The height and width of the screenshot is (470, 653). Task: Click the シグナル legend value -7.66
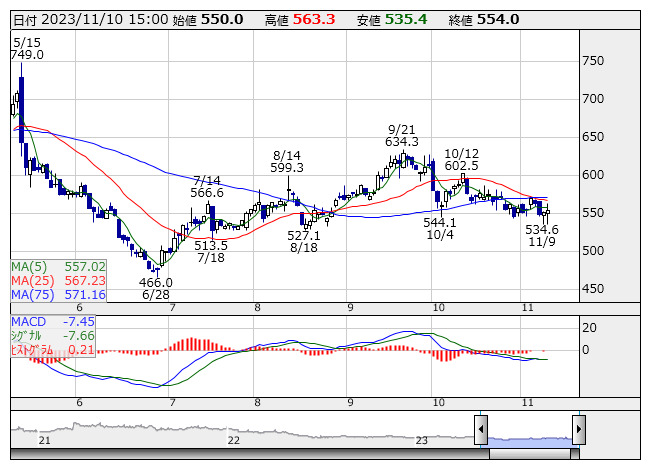pos(79,336)
